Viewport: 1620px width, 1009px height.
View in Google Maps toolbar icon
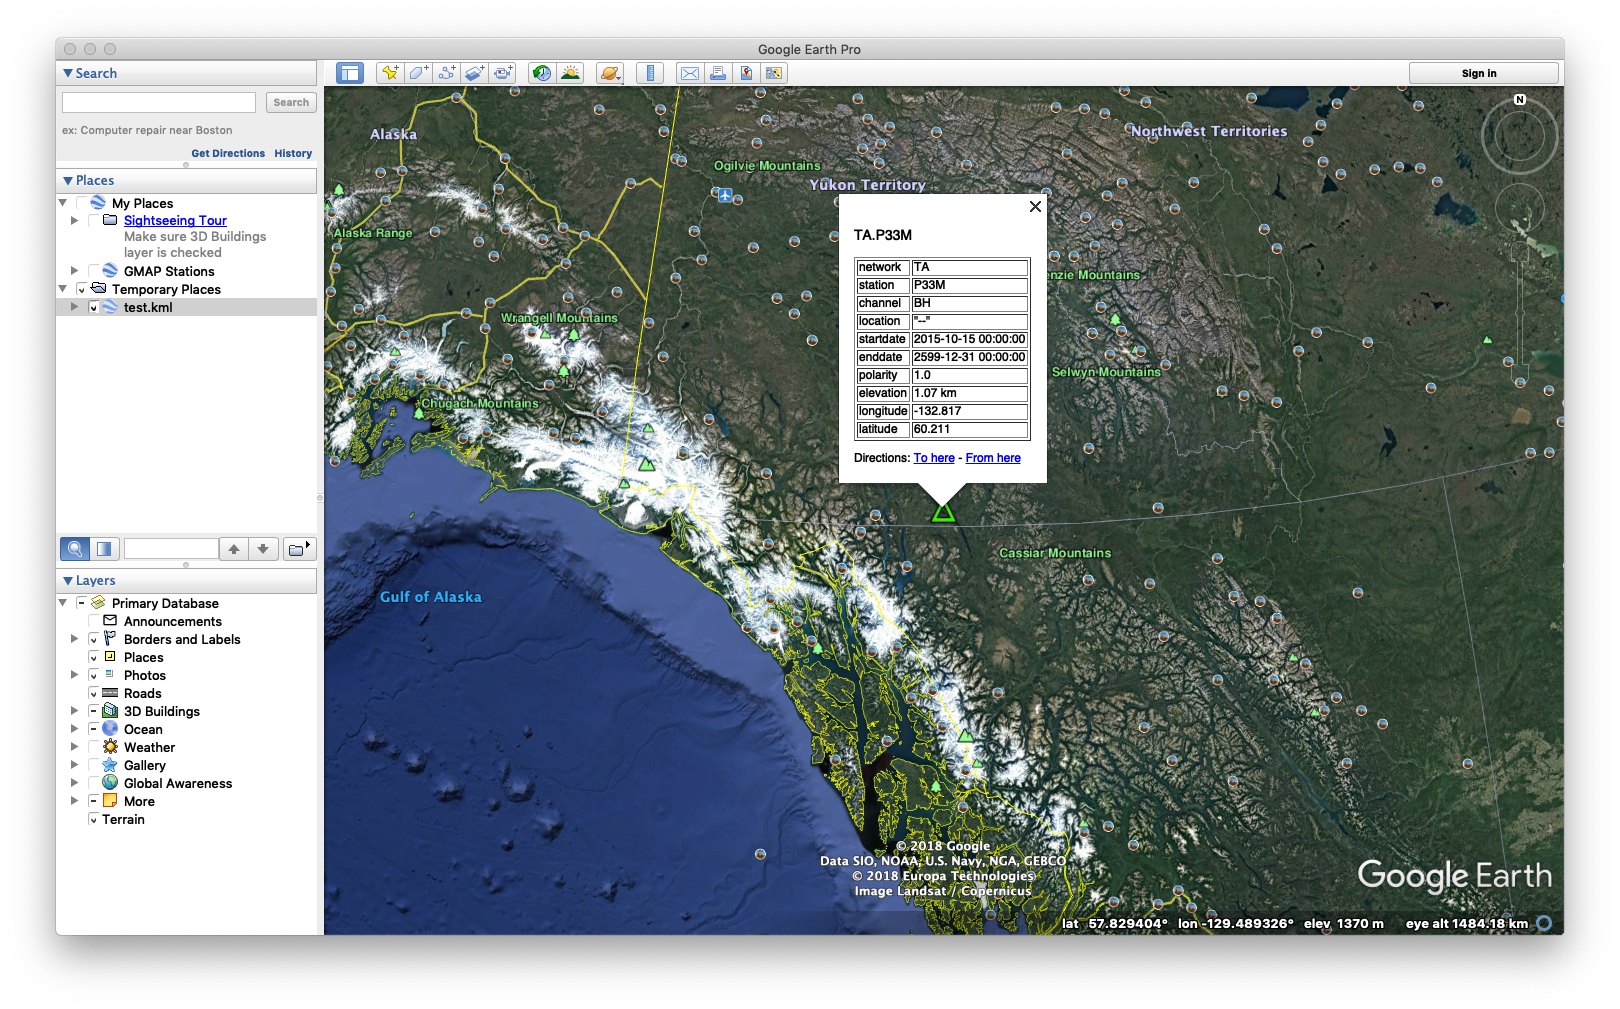click(774, 73)
